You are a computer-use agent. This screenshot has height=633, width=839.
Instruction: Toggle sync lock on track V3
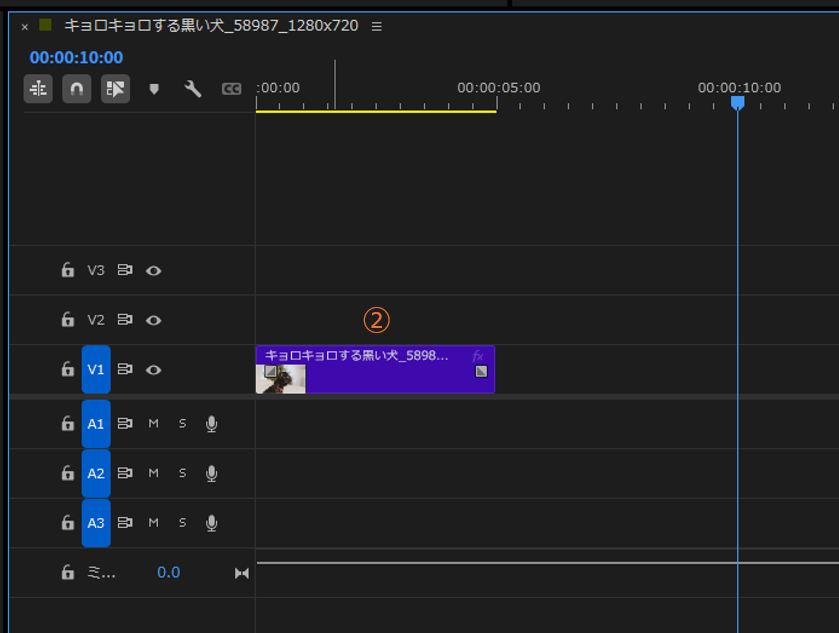point(125,270)
